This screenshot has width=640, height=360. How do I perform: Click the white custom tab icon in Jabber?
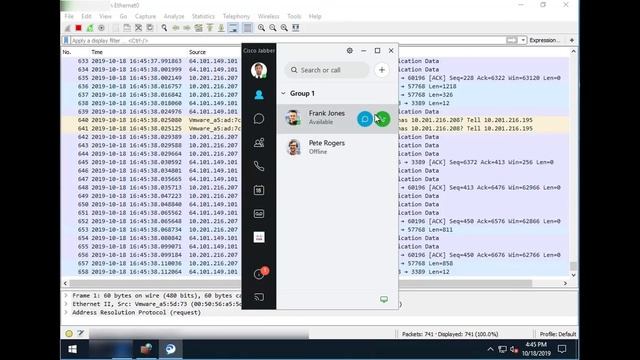click(x=259, y=237)
